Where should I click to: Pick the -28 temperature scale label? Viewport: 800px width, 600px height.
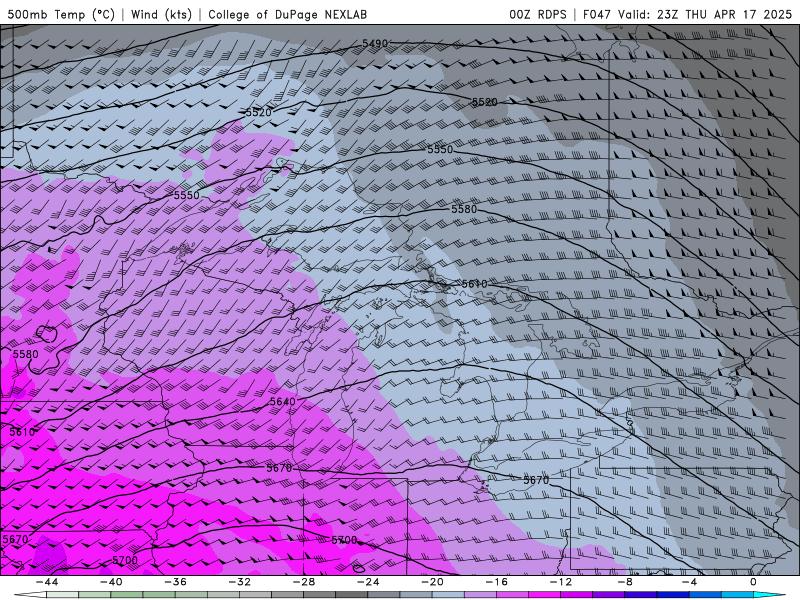[x=304, y=582]
